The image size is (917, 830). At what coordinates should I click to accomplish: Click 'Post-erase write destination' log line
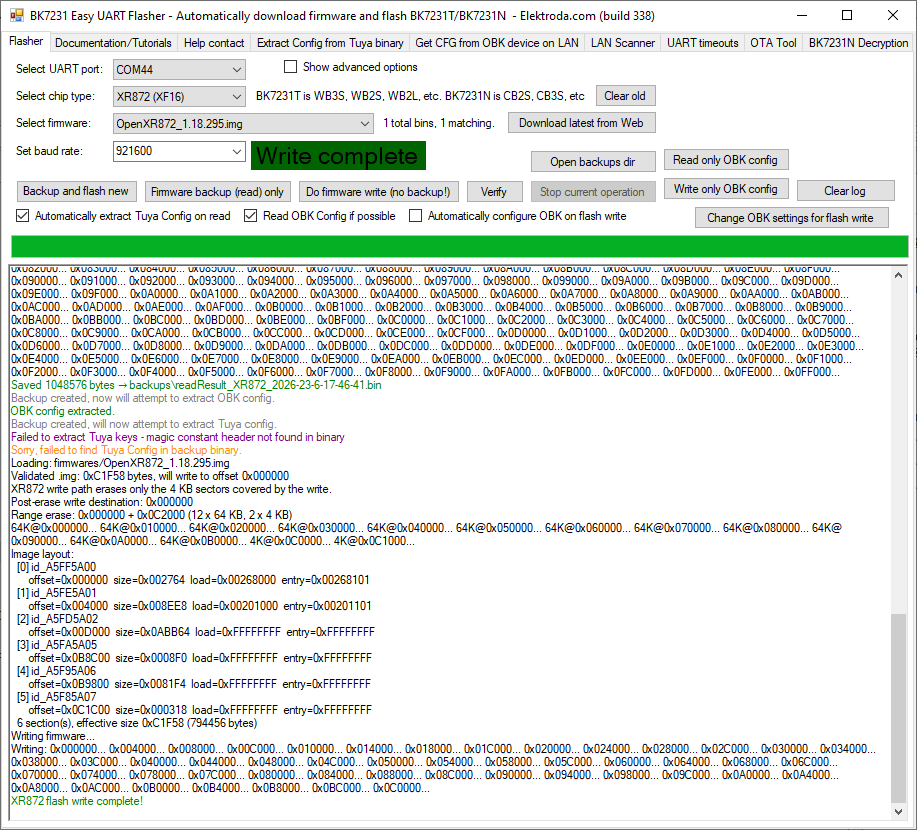102,502
